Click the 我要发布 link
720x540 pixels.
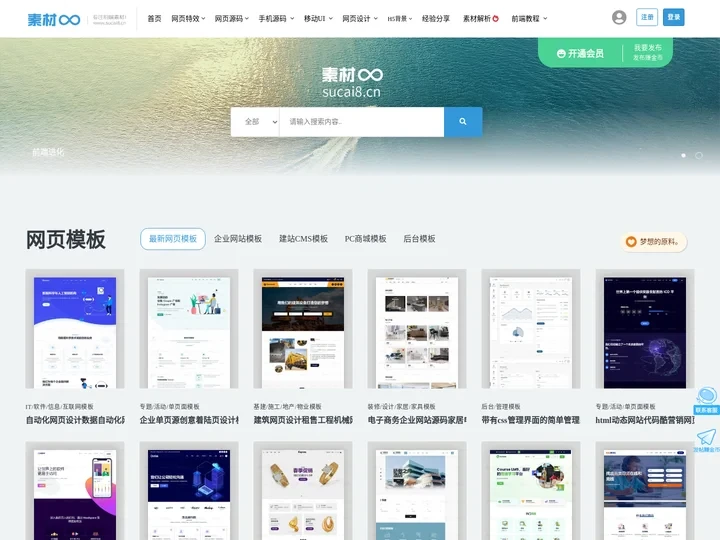tap(648, 48)
